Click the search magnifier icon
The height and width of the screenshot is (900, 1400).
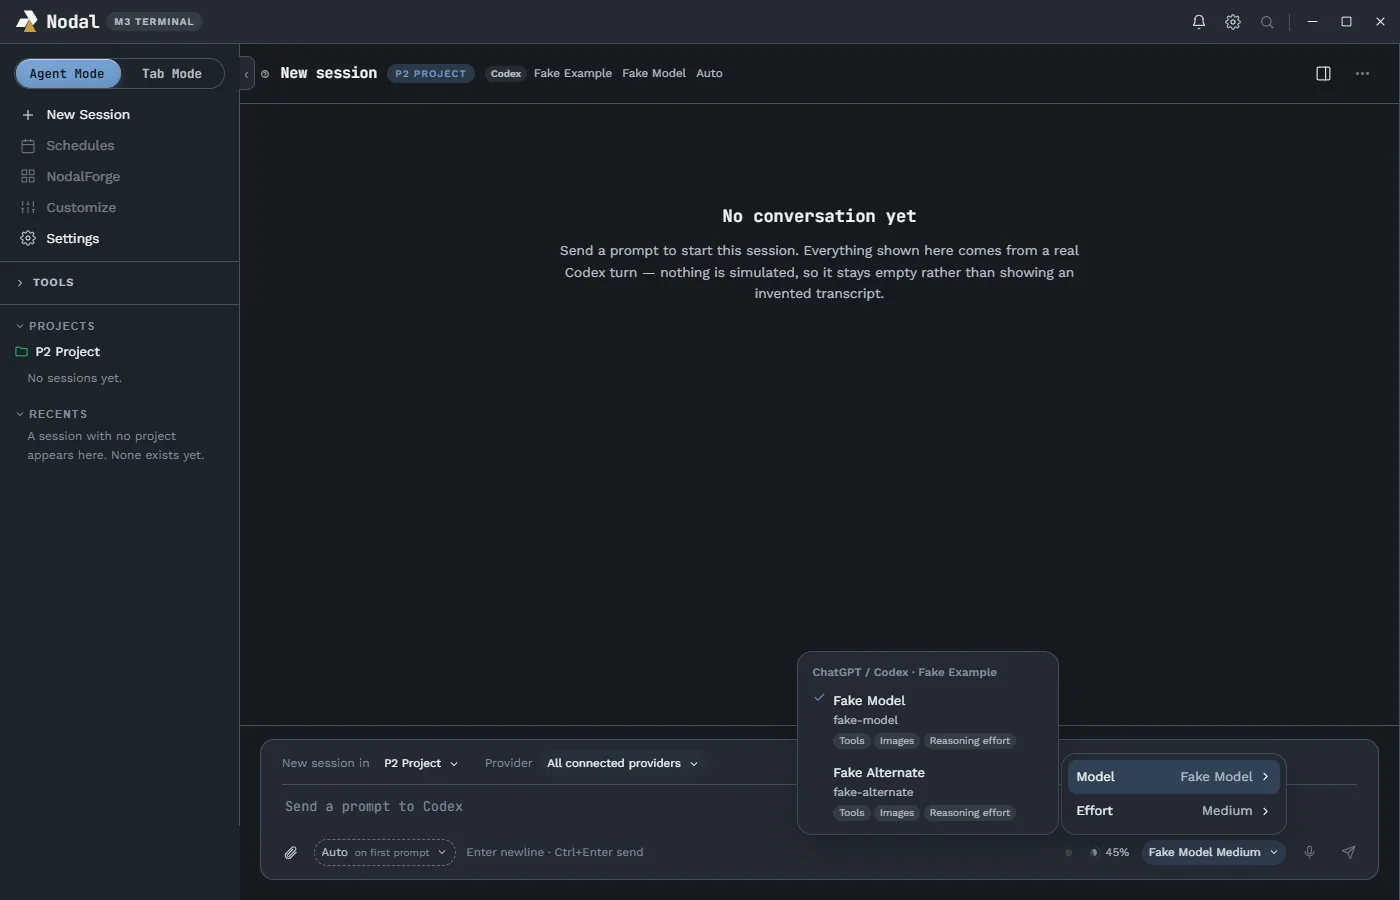coord(1267,22)
